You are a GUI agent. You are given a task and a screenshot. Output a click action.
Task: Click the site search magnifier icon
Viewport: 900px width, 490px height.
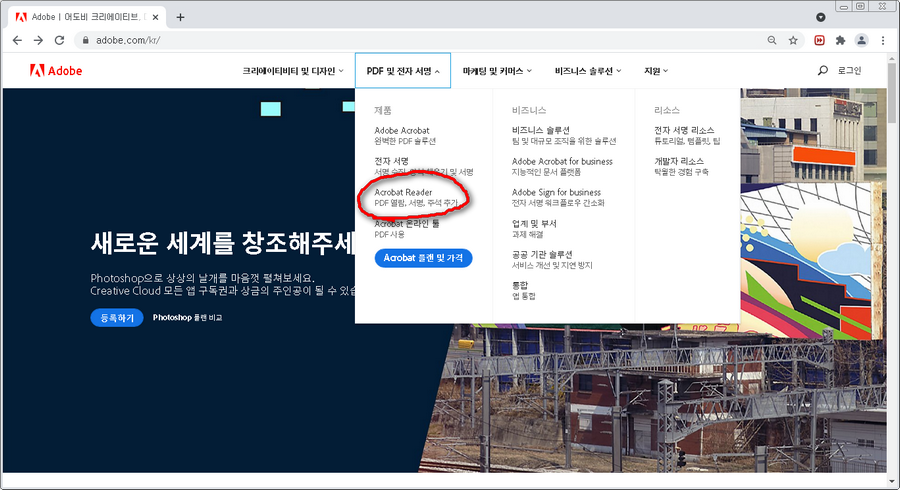tap(823, 71)
